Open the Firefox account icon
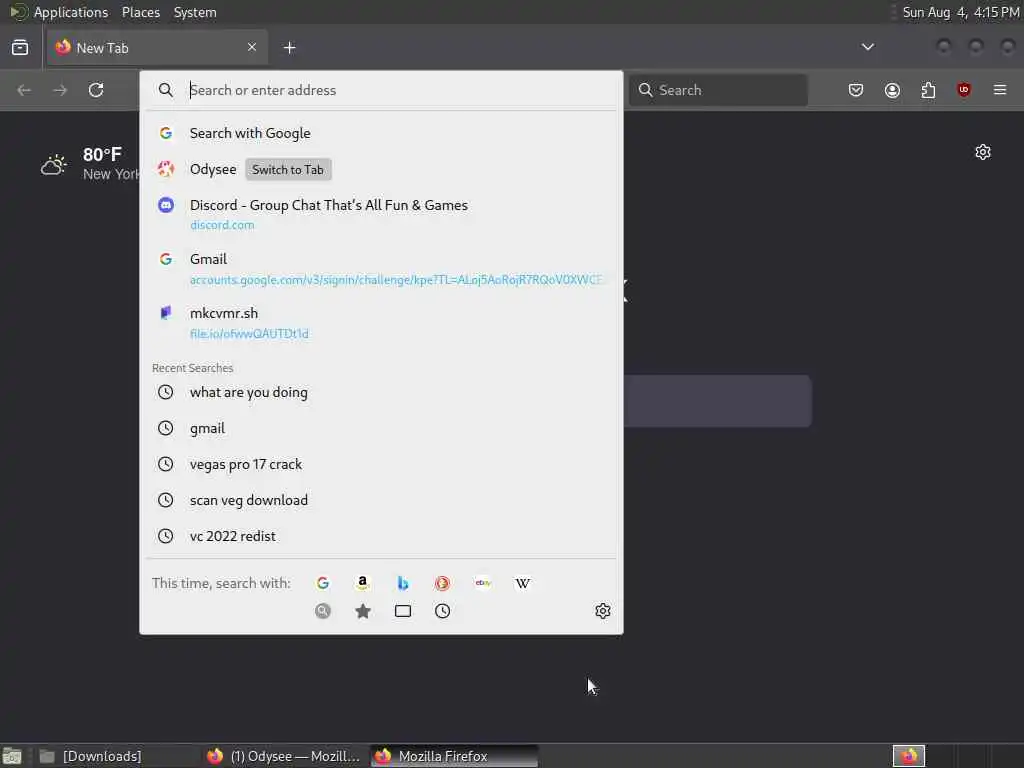Viewport: 1024px width, 768px height. 892,90
